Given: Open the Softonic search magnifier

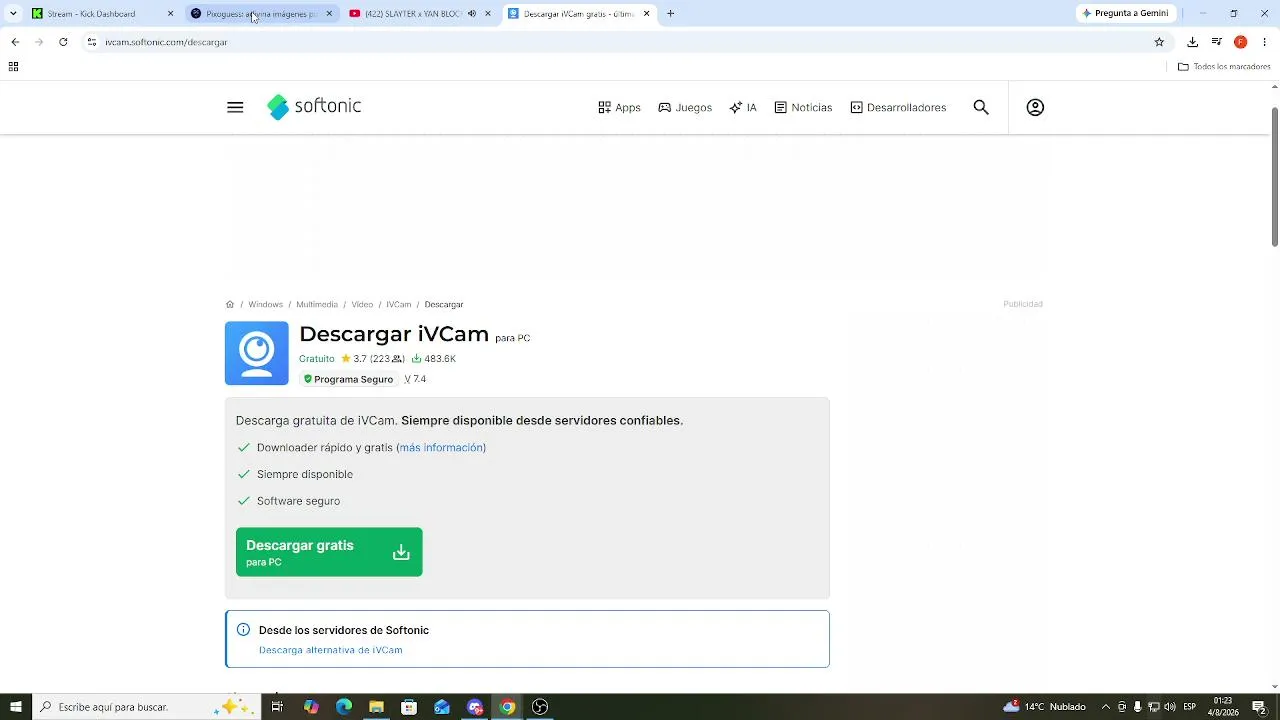Looking at the screenshot, I should coord(981,107).
